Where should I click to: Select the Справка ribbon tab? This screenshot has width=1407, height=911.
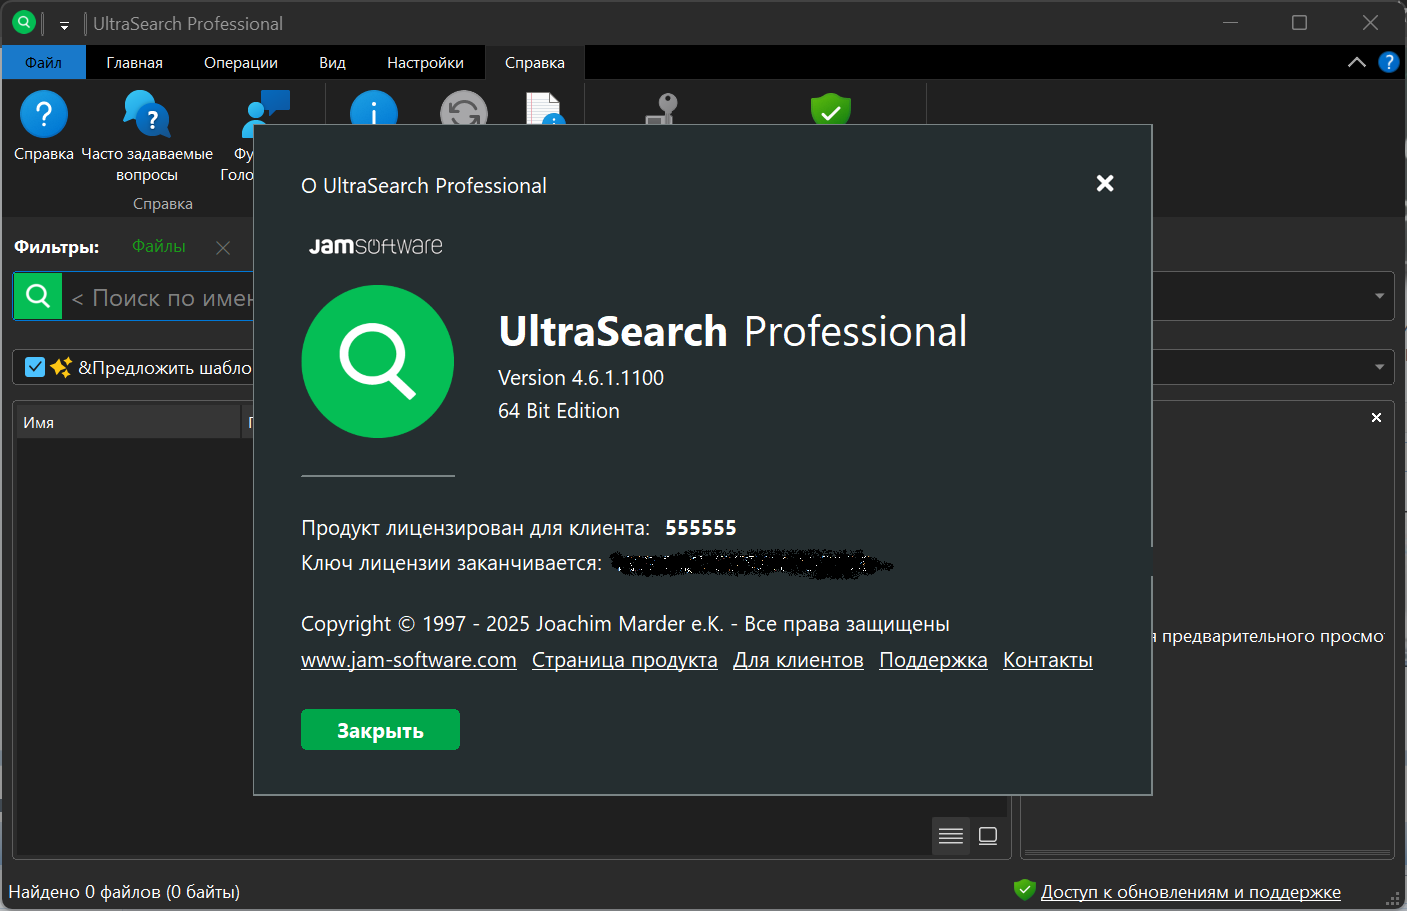click(535, 62)
